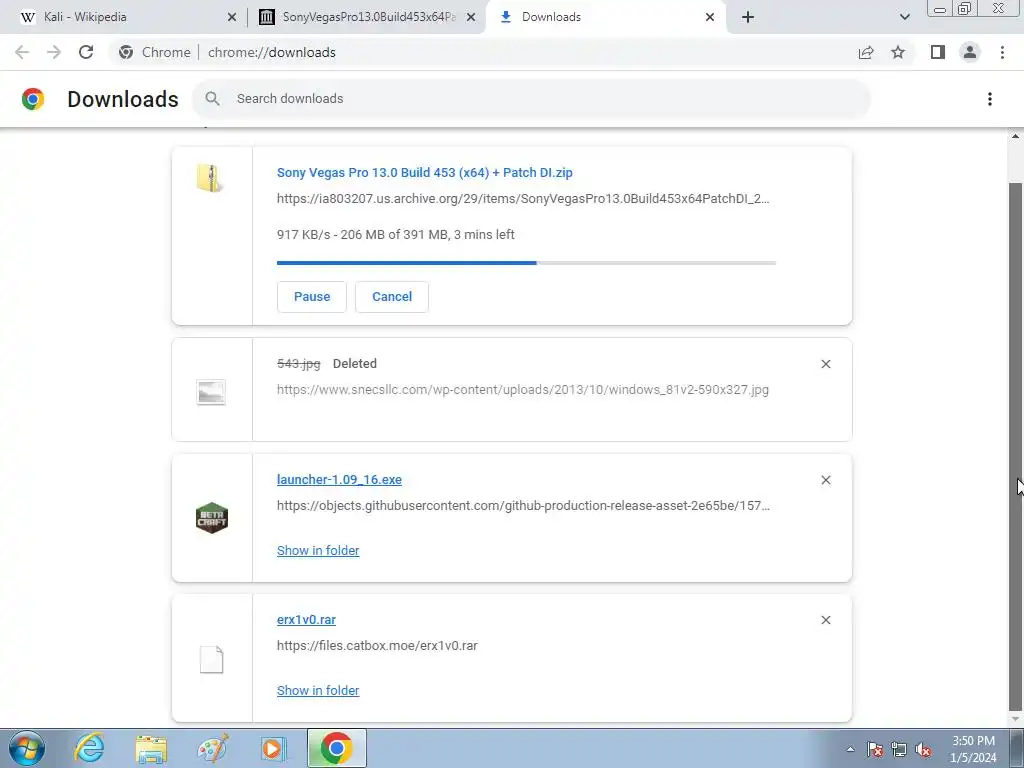The height and width of the screenshot is (768, 1024).
Task: Click the profile avatar icon
Action: (970, 52)
